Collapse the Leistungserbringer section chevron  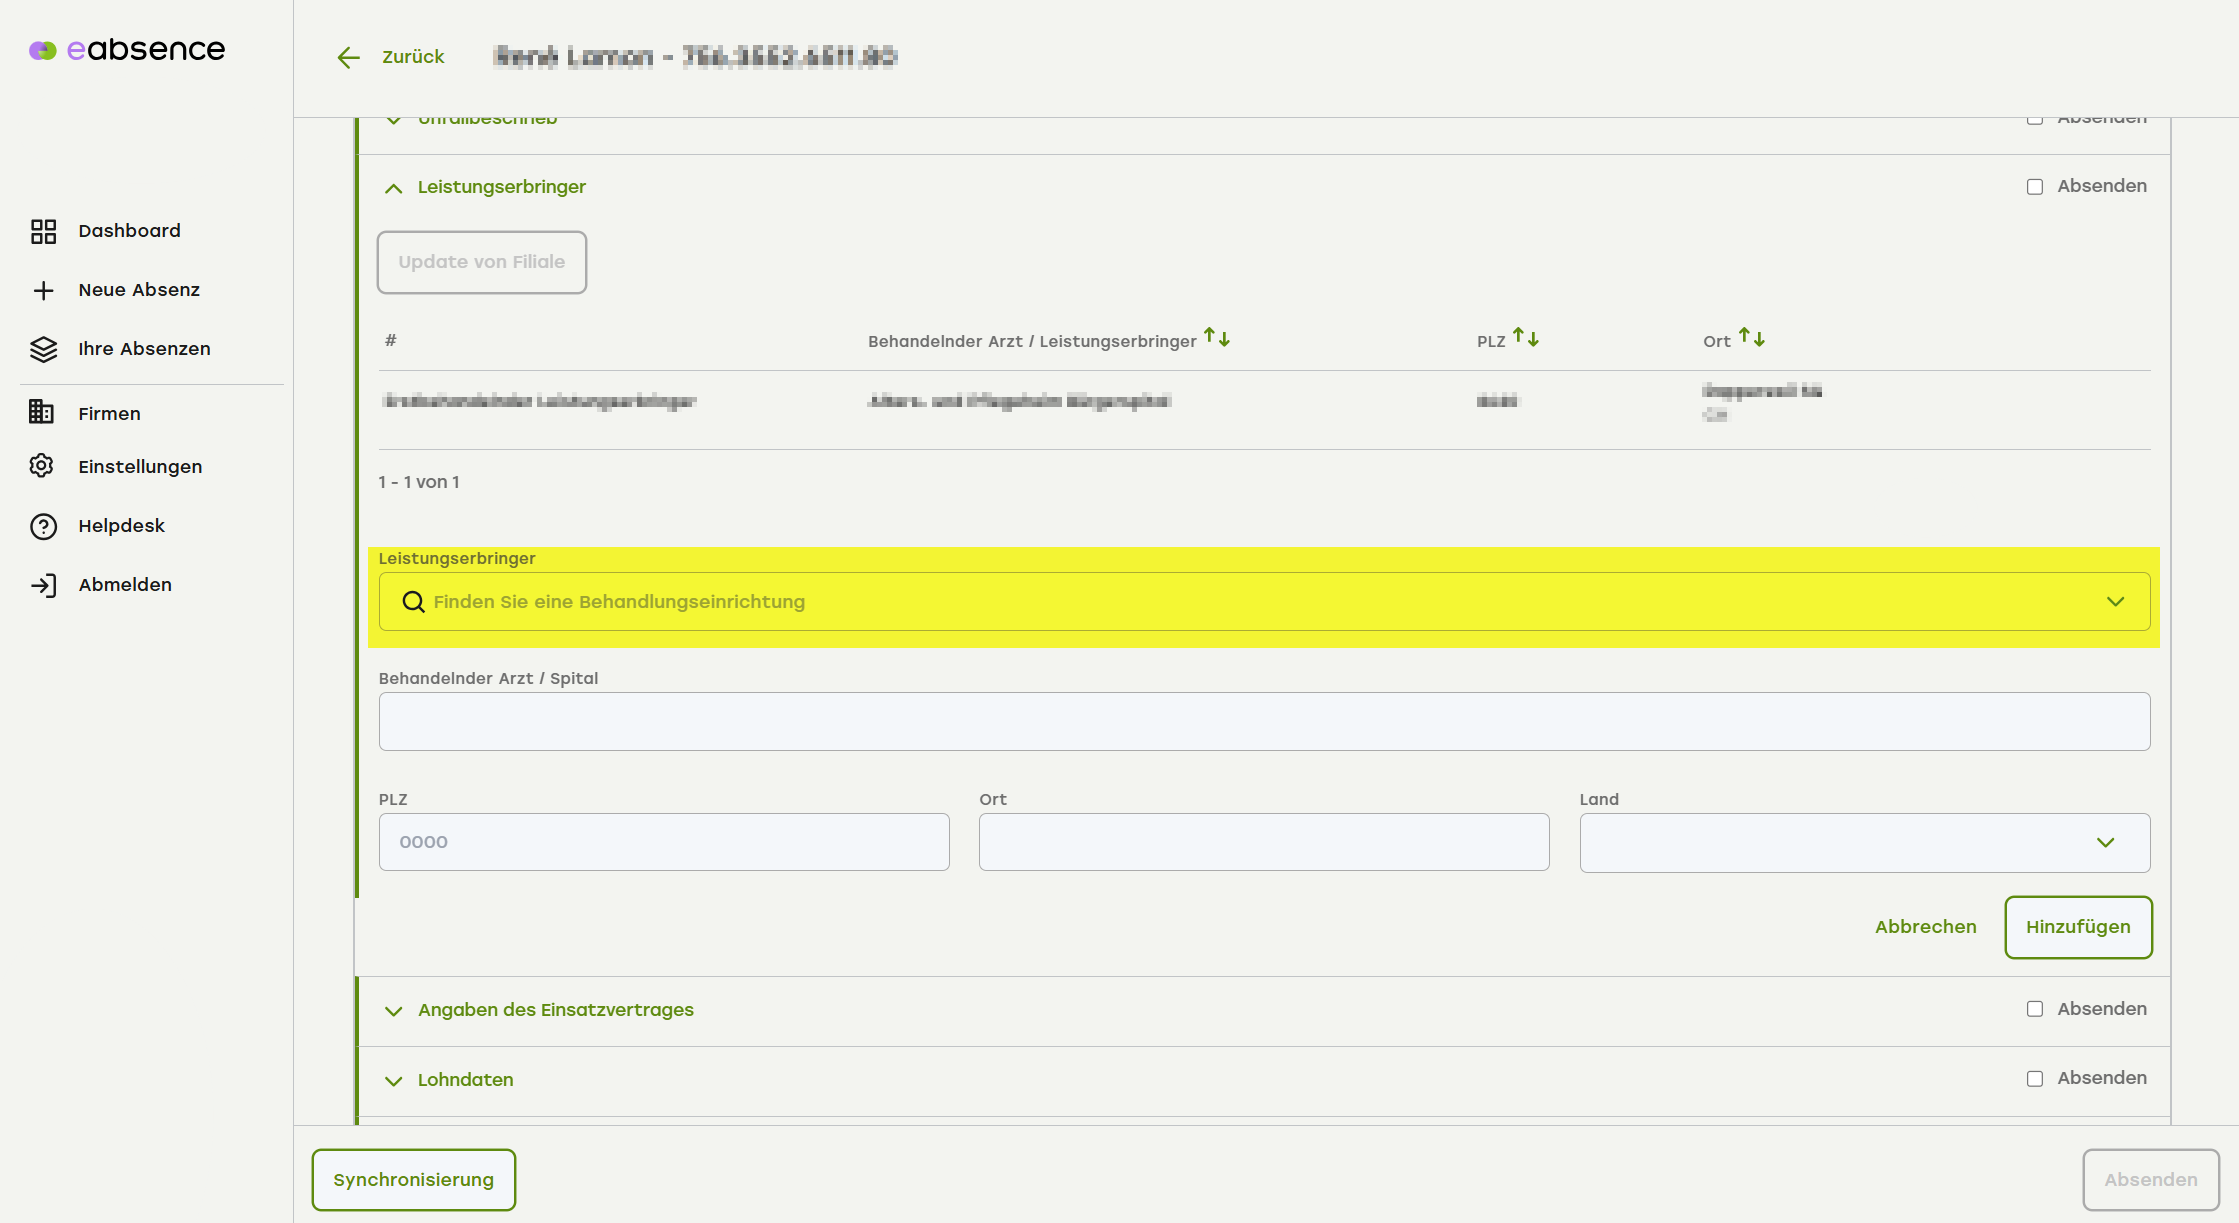click(394, 188)
